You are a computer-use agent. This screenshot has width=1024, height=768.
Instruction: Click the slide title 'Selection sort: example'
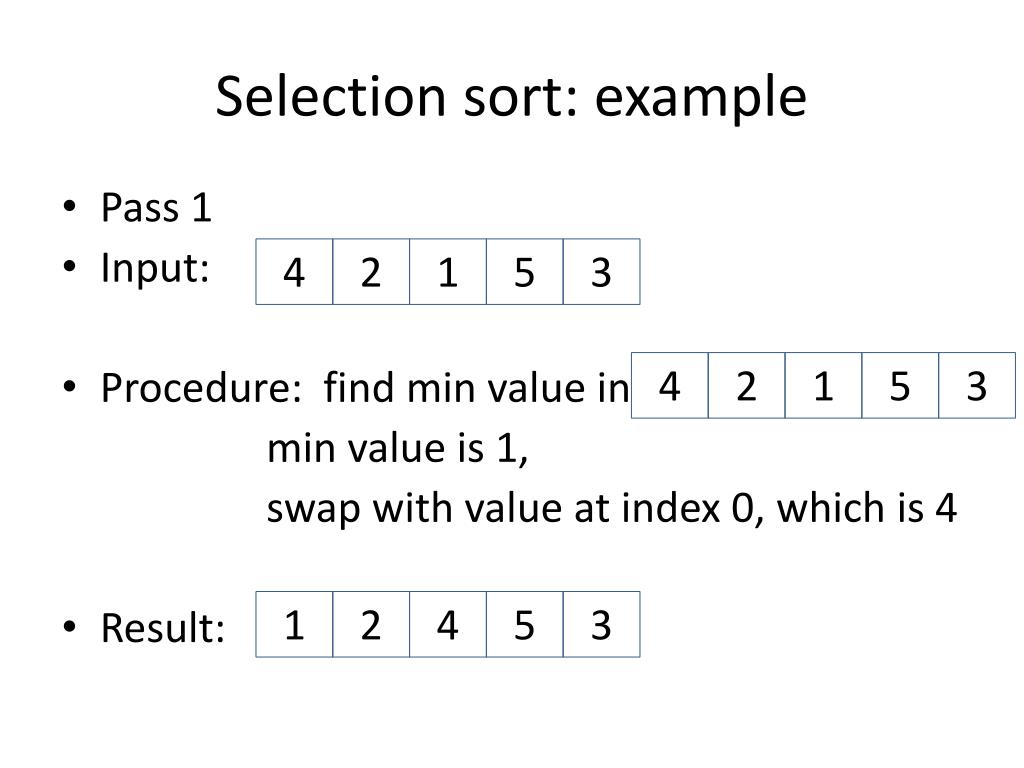511,97
